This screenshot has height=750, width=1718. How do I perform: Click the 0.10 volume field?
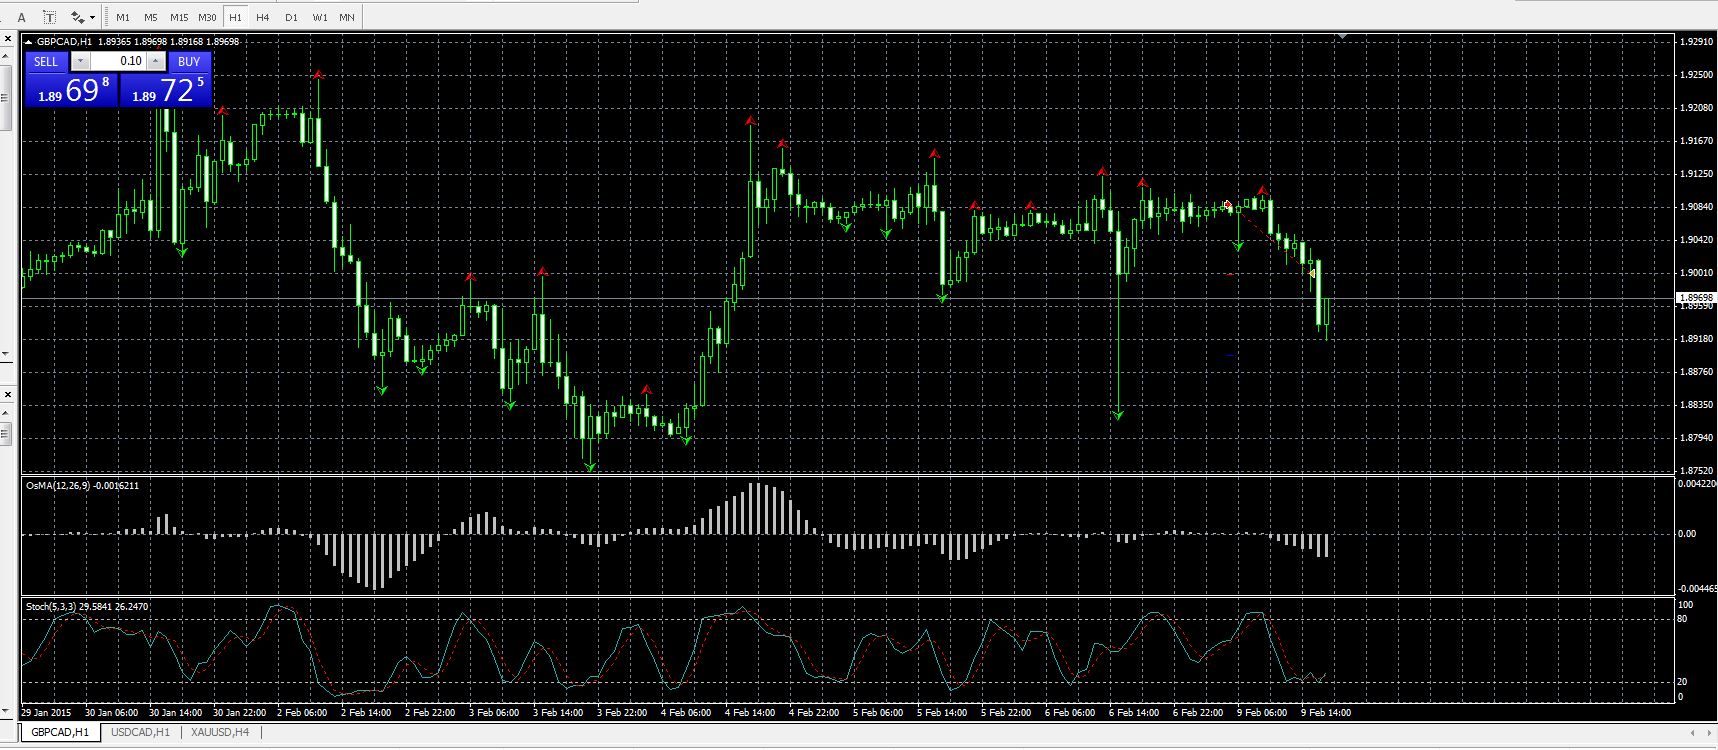(118, 61)
